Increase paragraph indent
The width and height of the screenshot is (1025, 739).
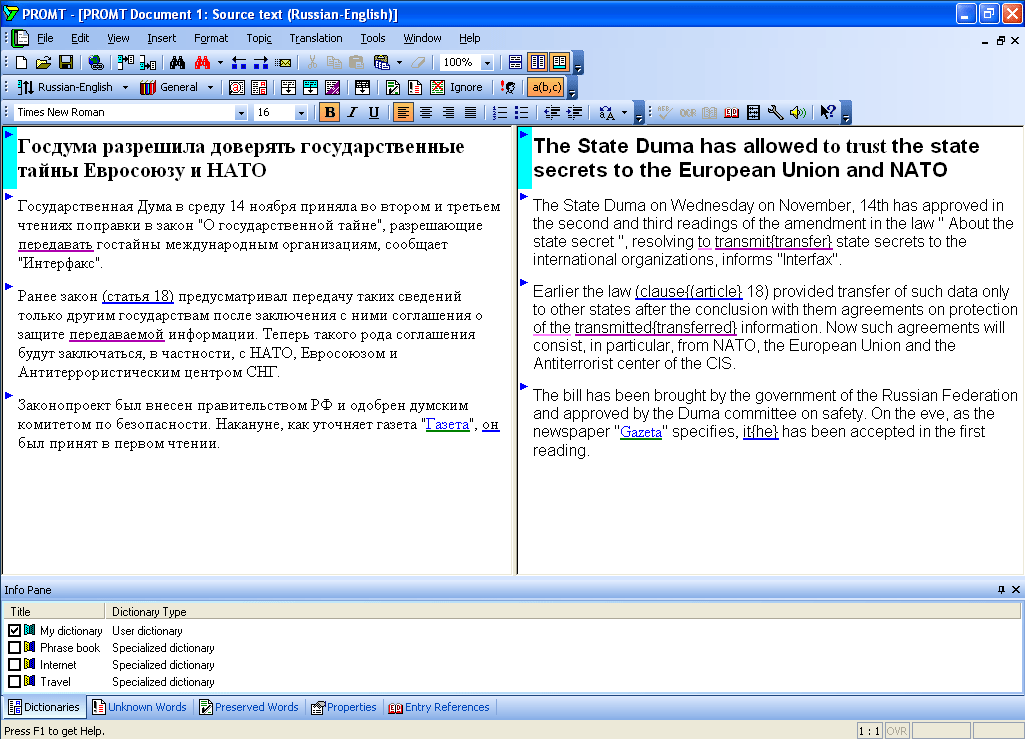click(574, 112)
